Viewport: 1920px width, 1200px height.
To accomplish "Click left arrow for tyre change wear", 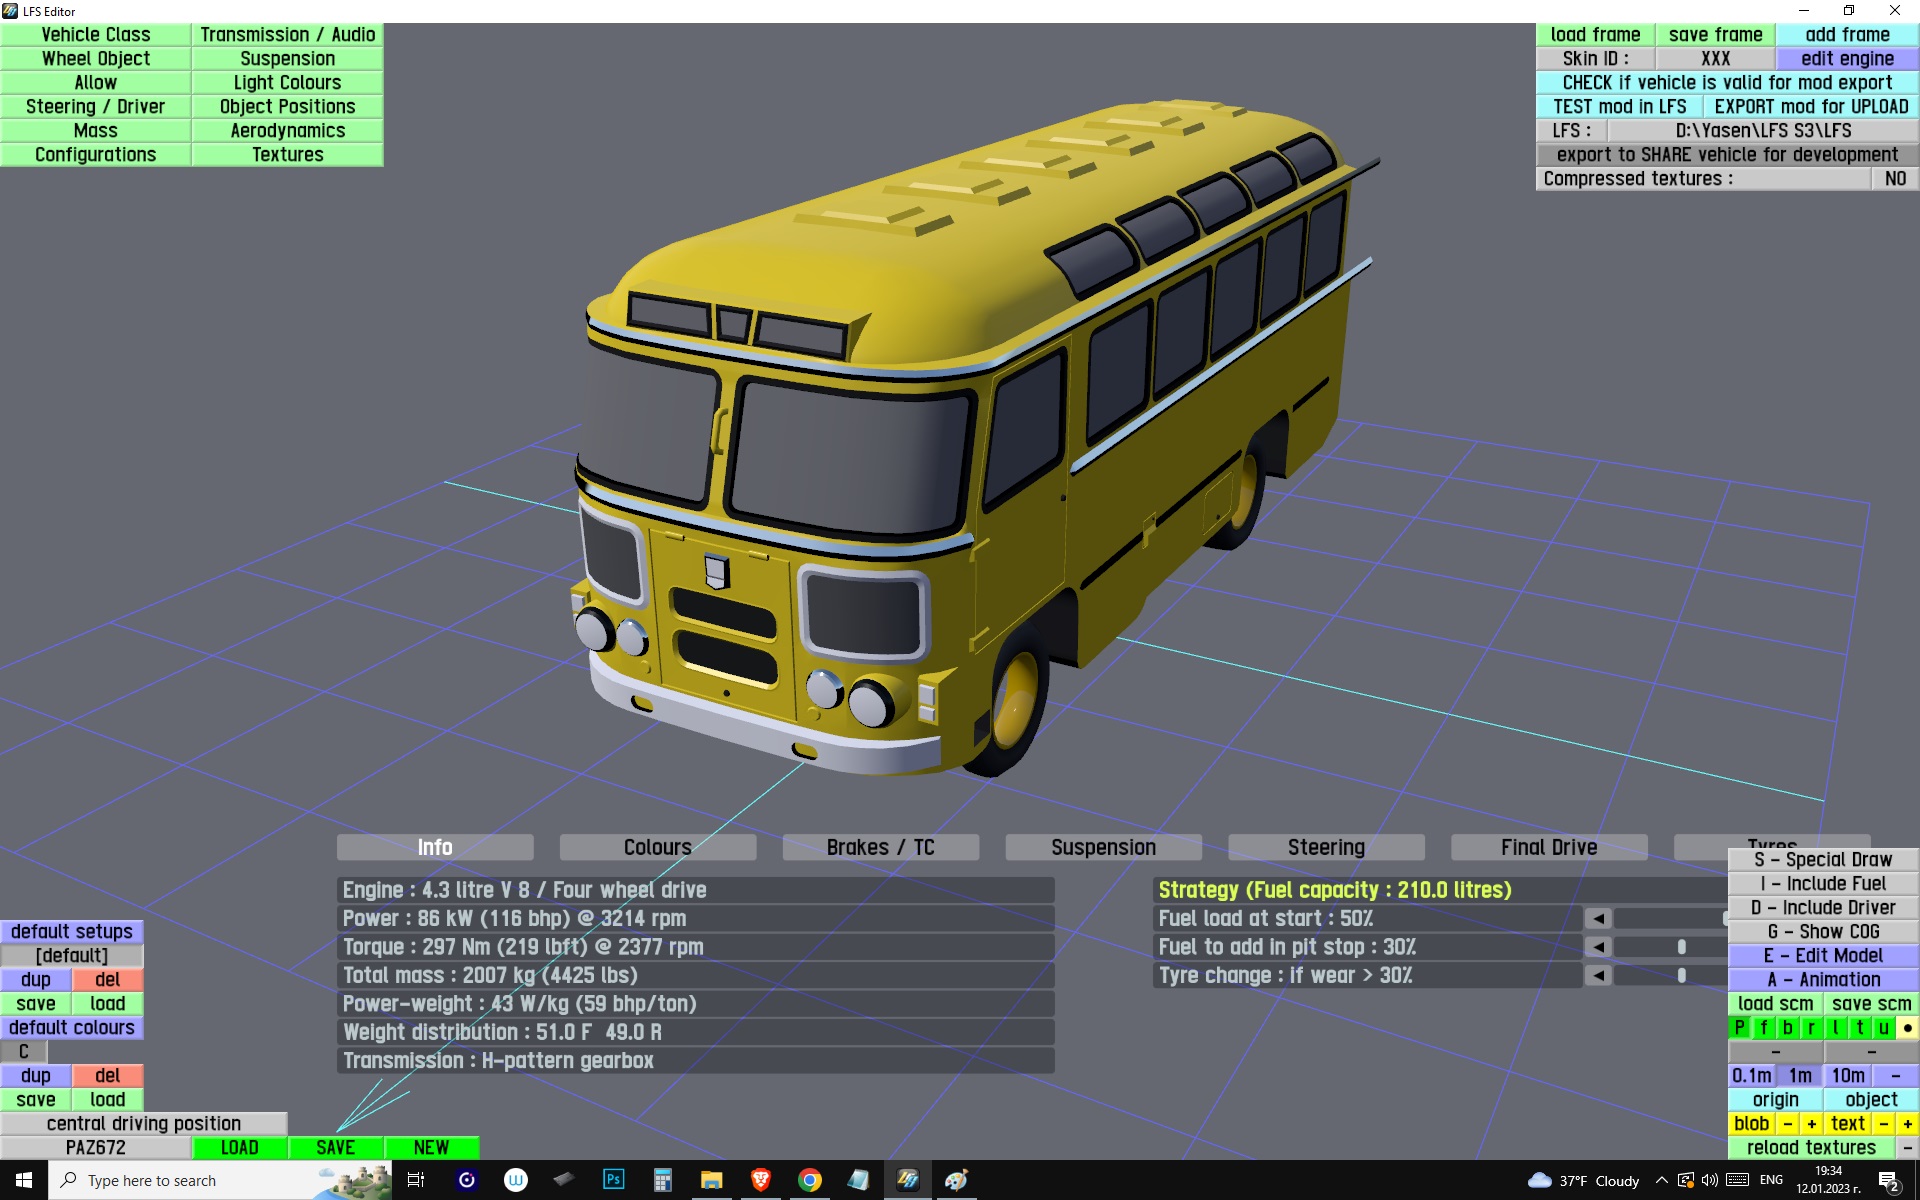I will click(1598, 976).
